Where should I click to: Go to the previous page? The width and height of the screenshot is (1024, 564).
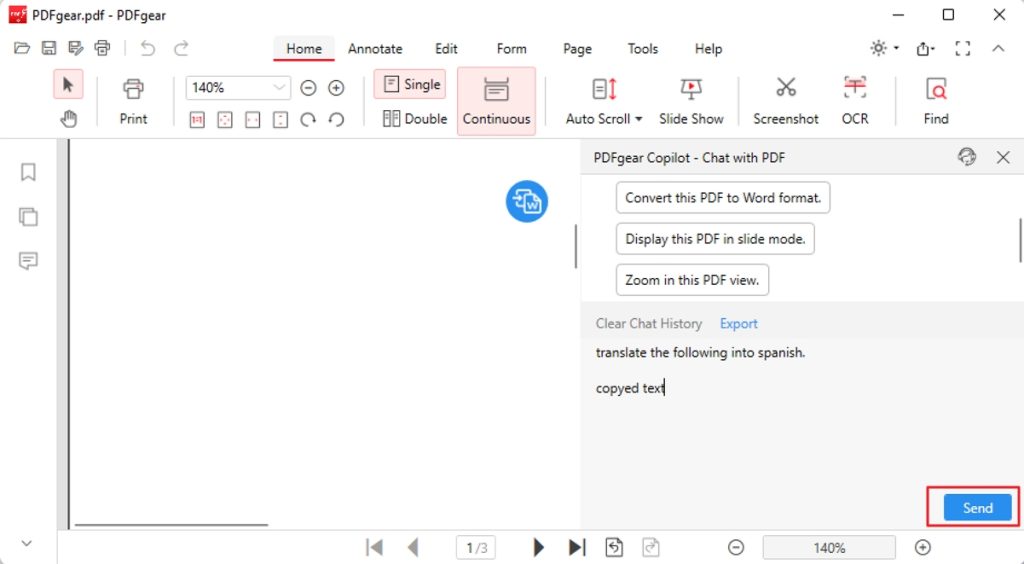coord(412,547)
